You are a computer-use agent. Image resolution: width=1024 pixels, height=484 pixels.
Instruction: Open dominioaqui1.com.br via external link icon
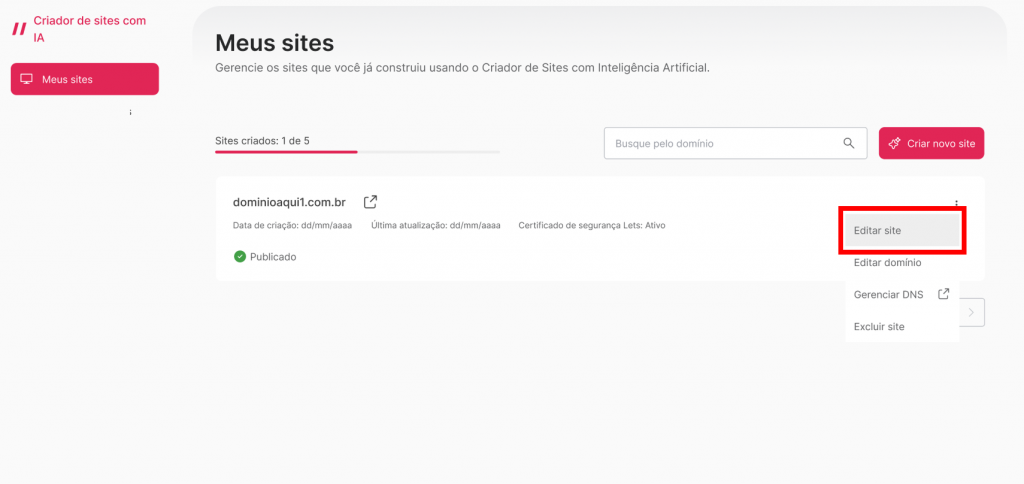pyautogui.click(x=370, y=202)
